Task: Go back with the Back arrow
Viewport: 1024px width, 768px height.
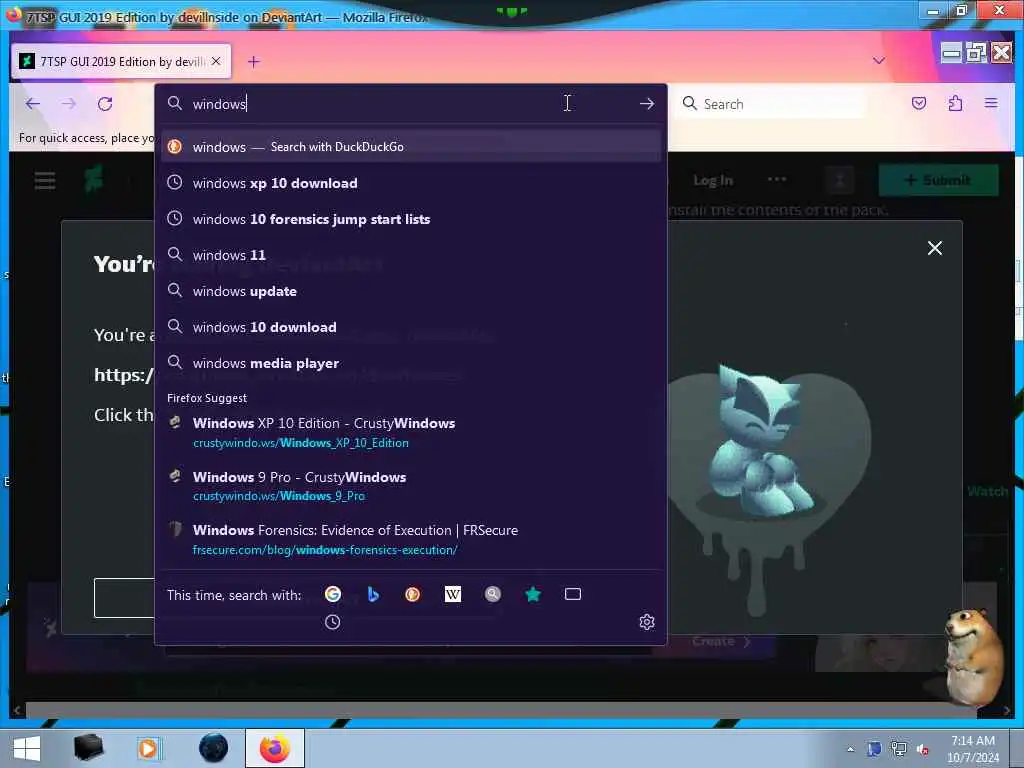Action: (33, 103)
